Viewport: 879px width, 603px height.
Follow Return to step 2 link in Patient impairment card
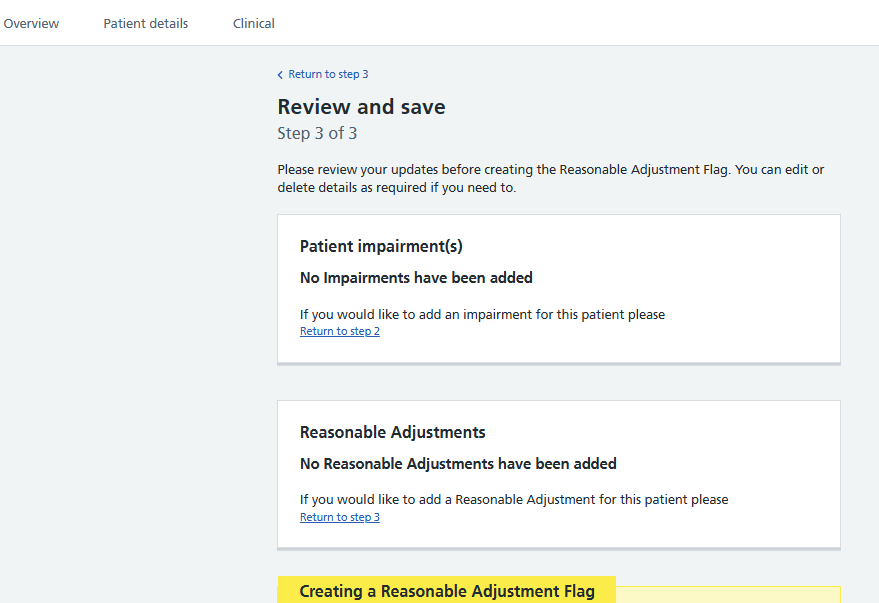coord(340,331)
